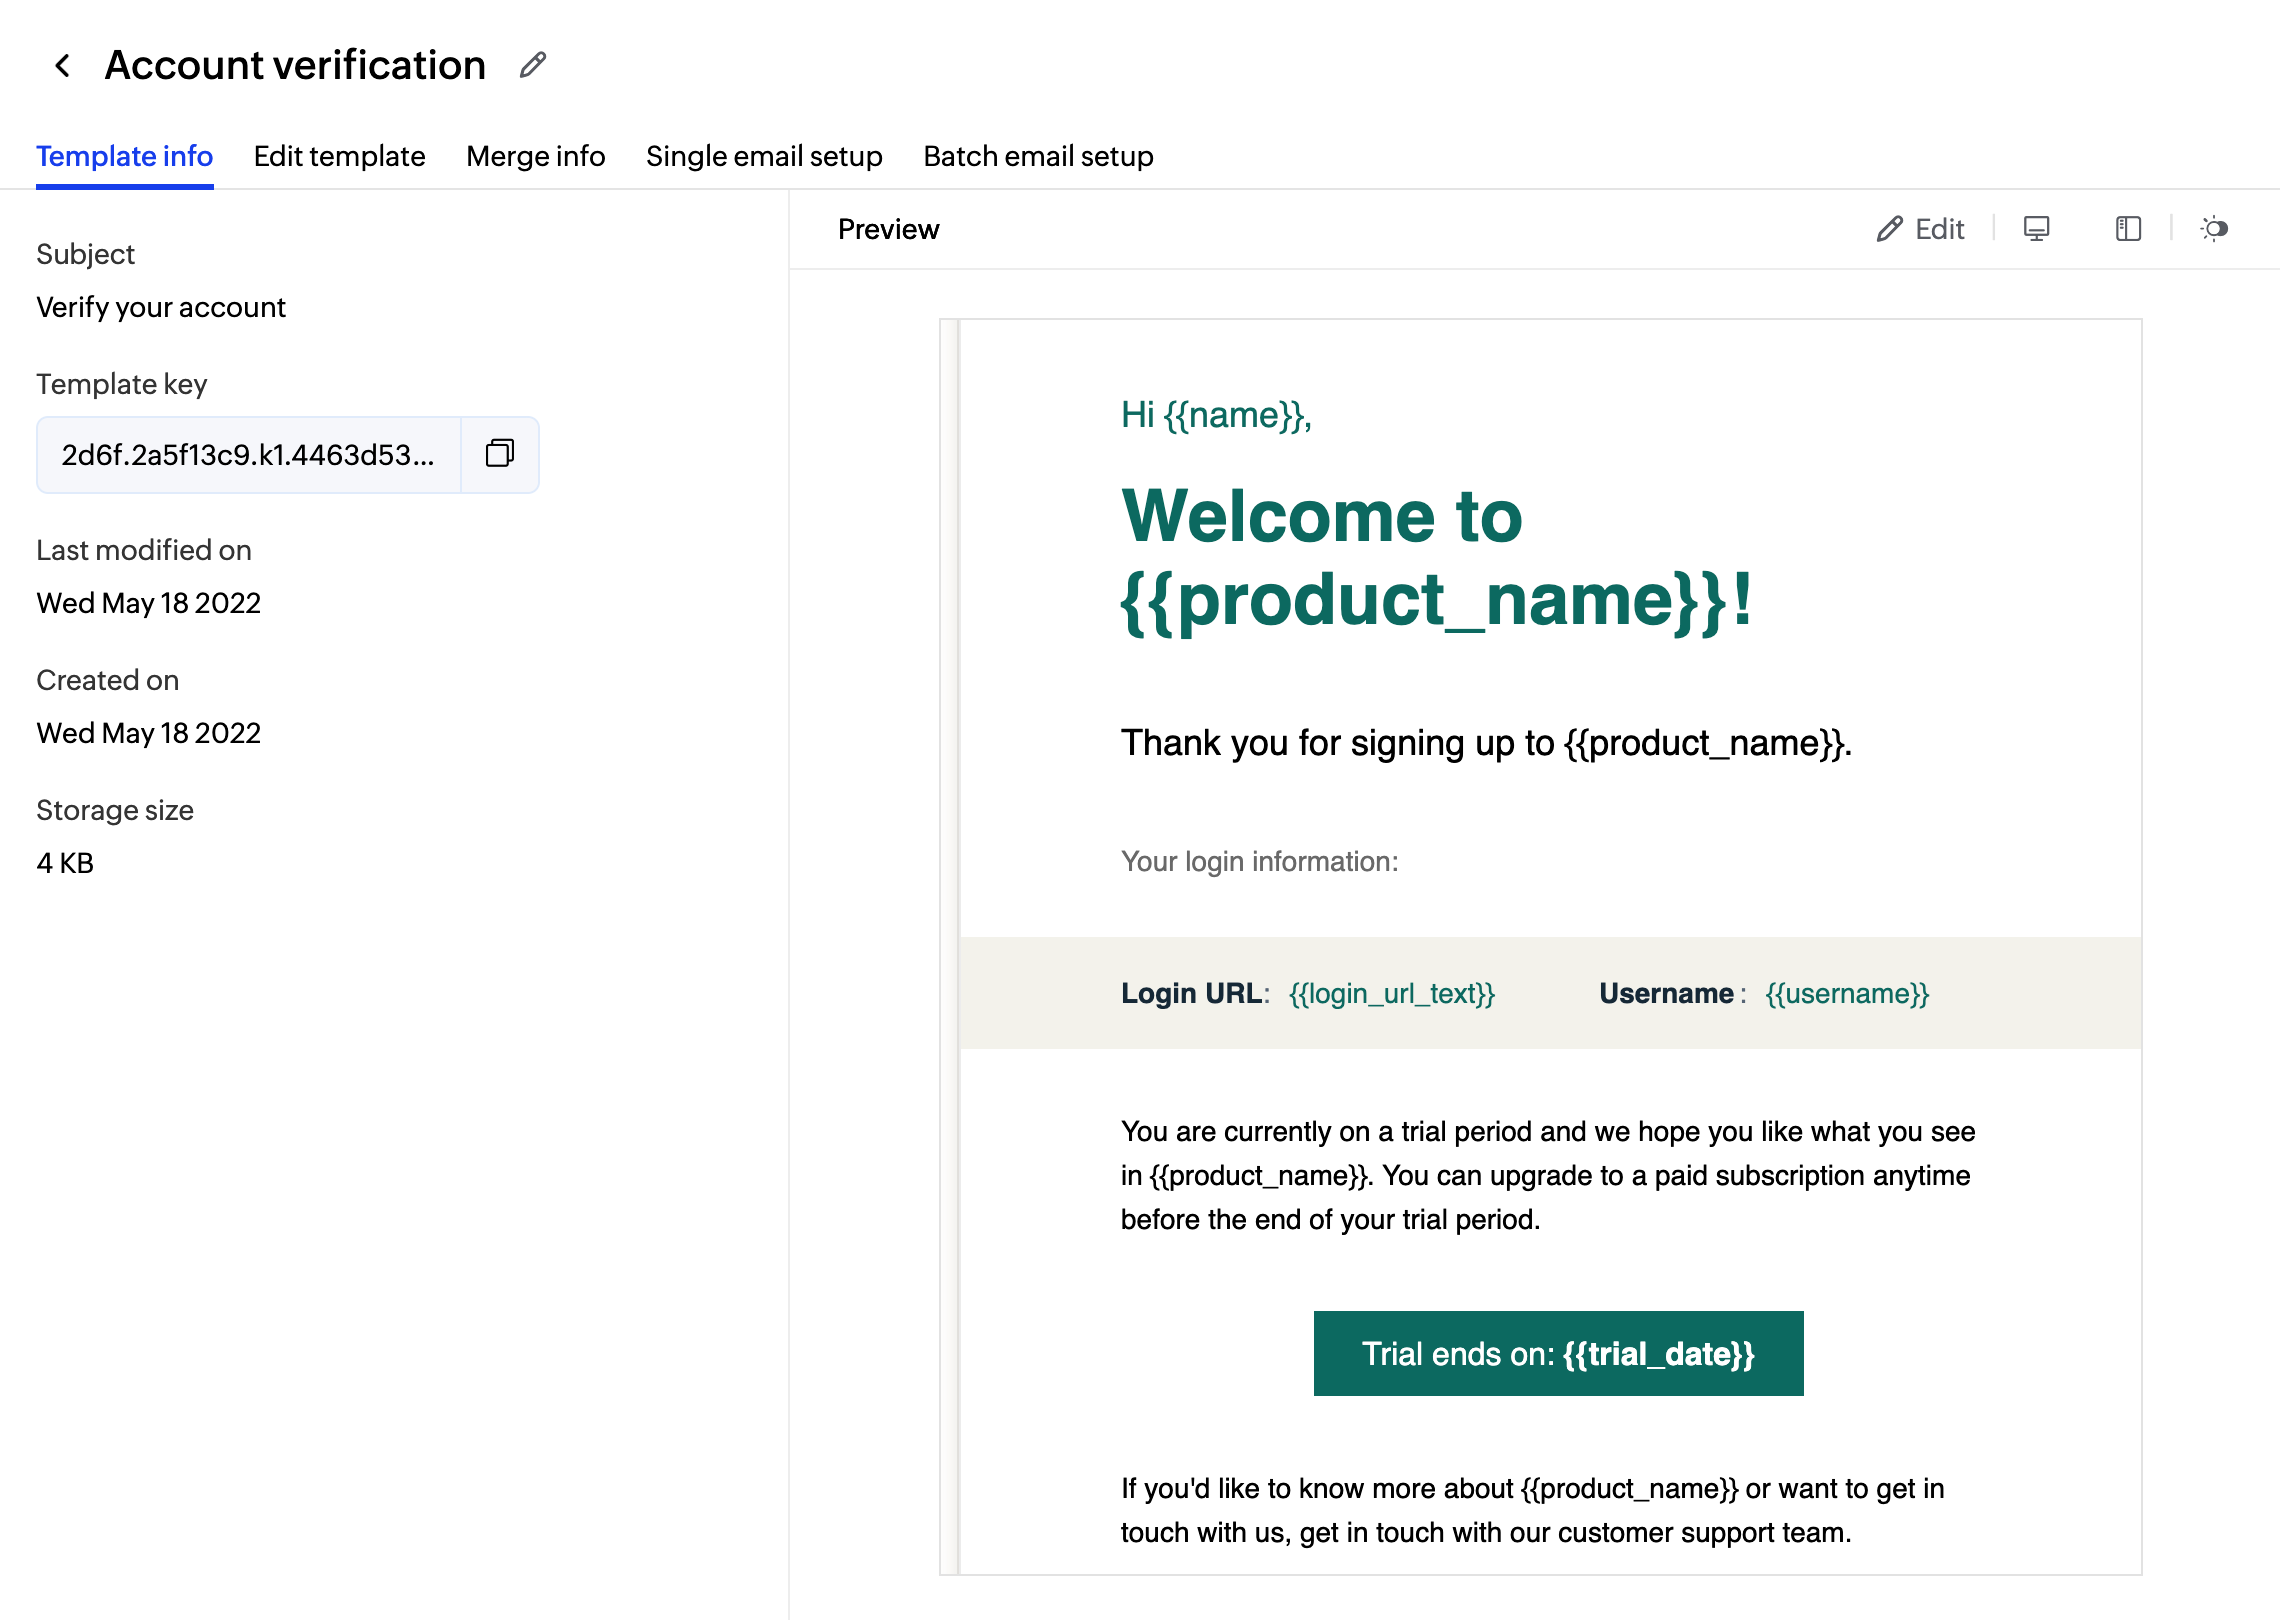Click the Account verification title
Viewport: 2280px width, 1620px height.
click(x=295, y=65)
